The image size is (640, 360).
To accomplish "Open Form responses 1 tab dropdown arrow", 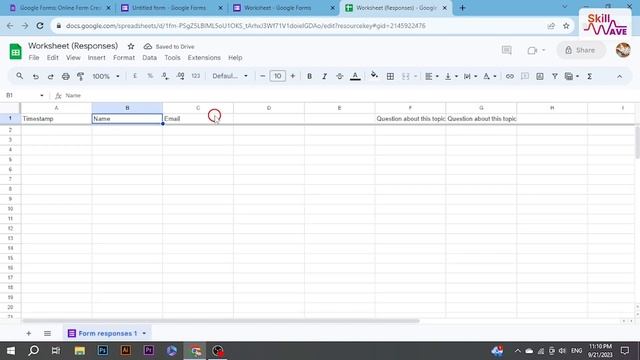I will click(144, 333).
